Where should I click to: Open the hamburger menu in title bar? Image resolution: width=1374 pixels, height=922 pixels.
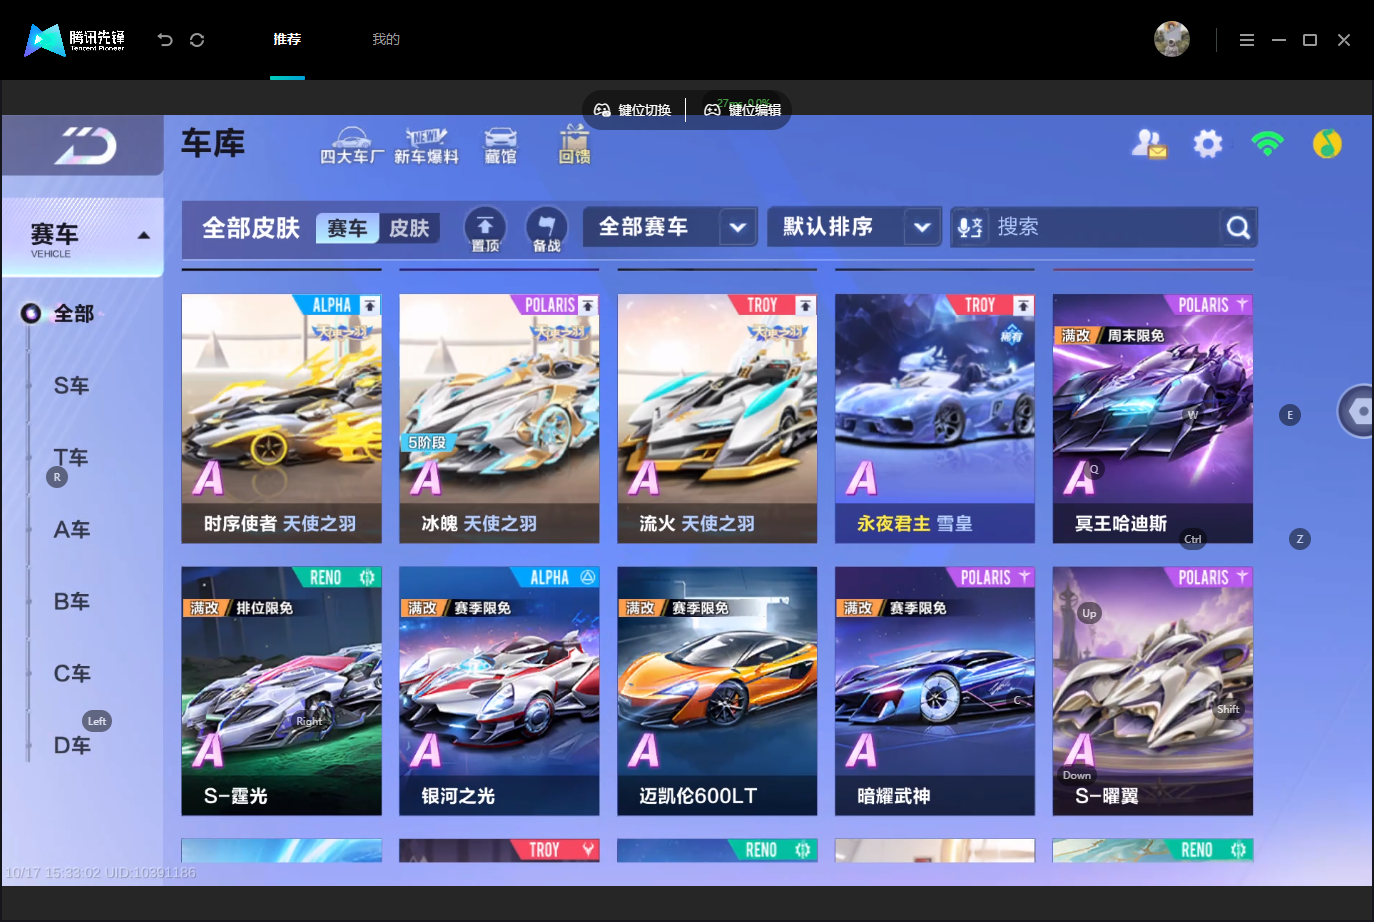[1247, 40]
